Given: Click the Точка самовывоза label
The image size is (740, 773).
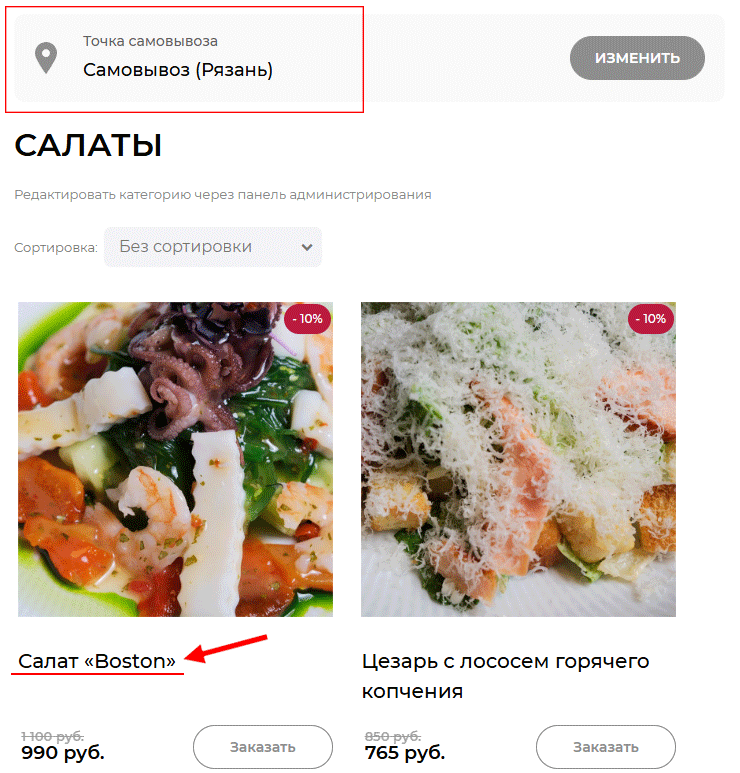Looking at the screenshot, I should (x=150, y=41).
